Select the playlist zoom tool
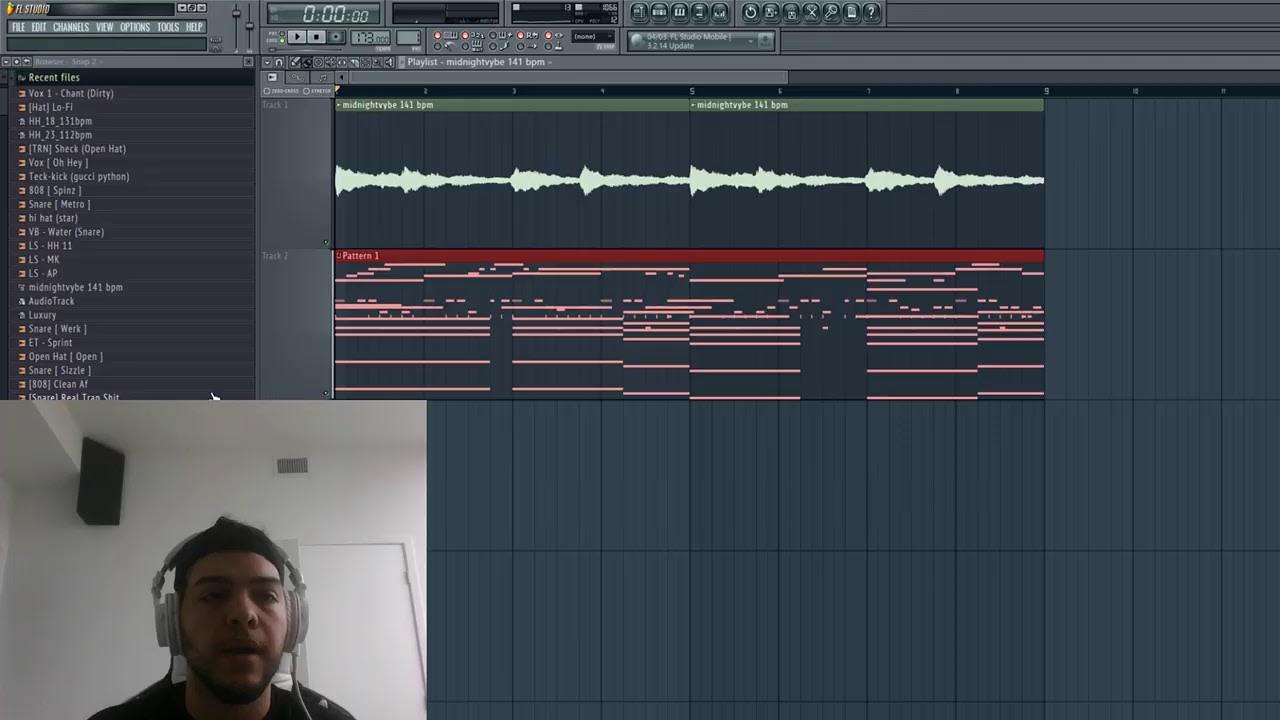1280x720 pixels. (x=377, y=62)
